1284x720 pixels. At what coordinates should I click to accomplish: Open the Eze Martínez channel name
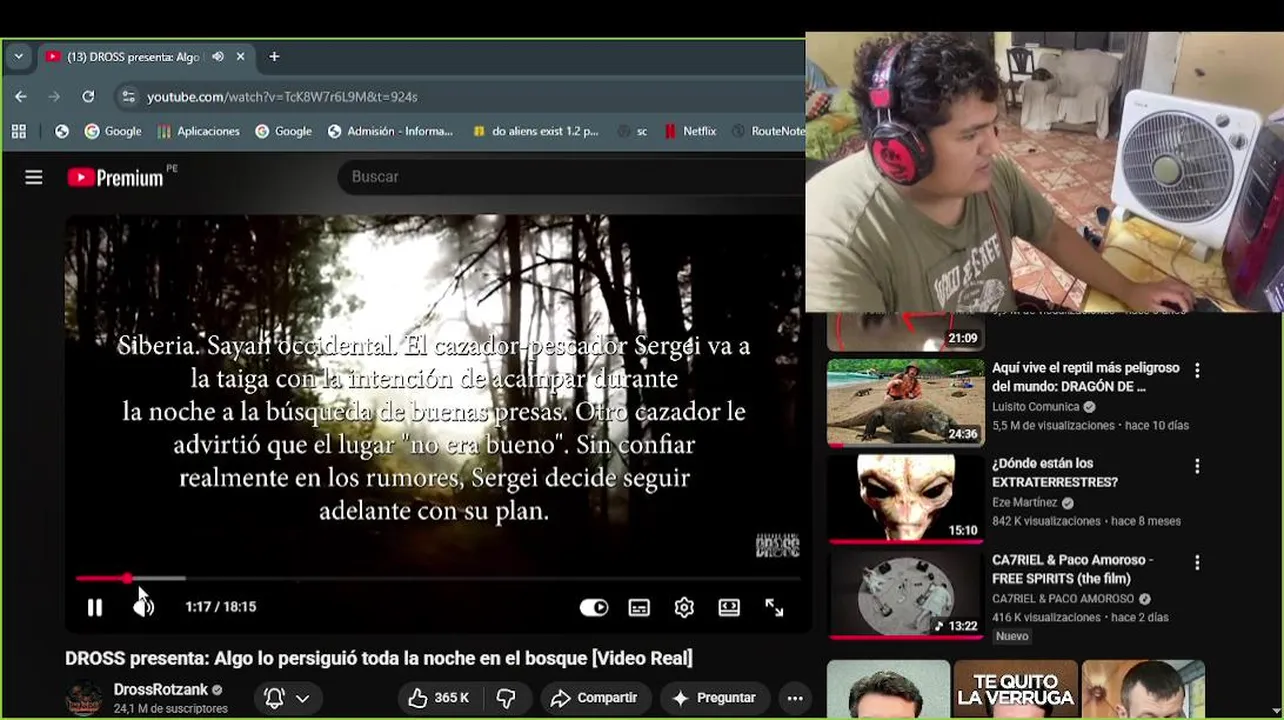click(1024, 503)
